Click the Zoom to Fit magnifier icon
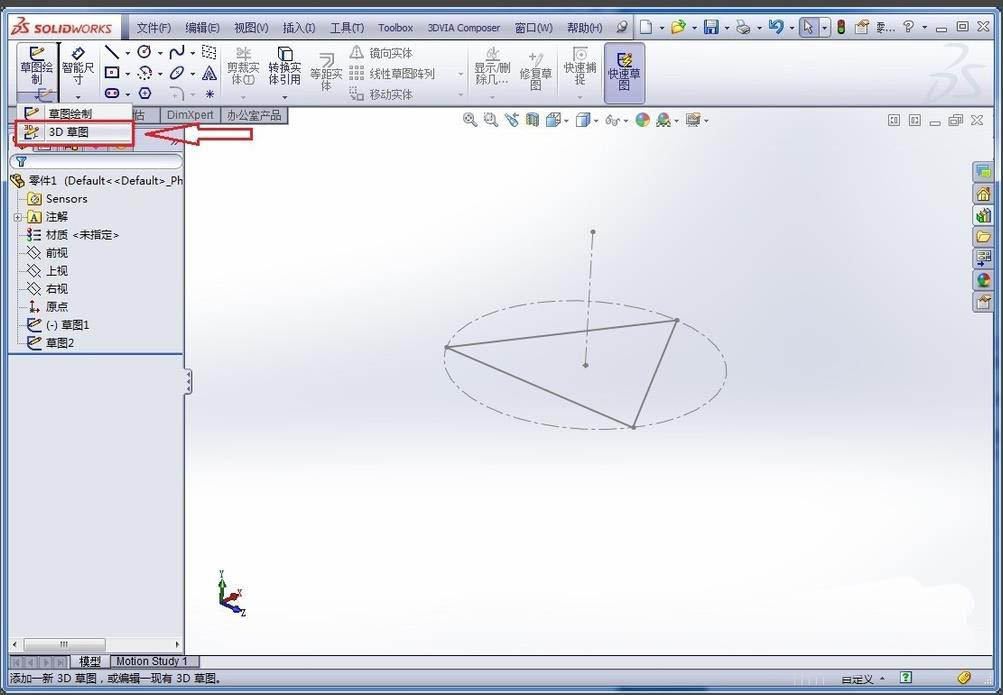1003x695 pixels. tap(470, 120)
